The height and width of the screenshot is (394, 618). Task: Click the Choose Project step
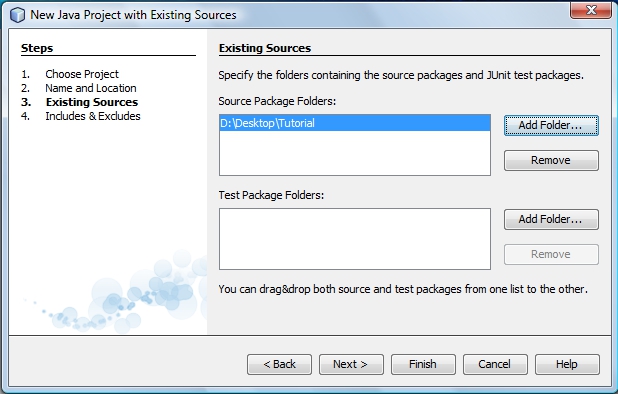tap(82, 74)
